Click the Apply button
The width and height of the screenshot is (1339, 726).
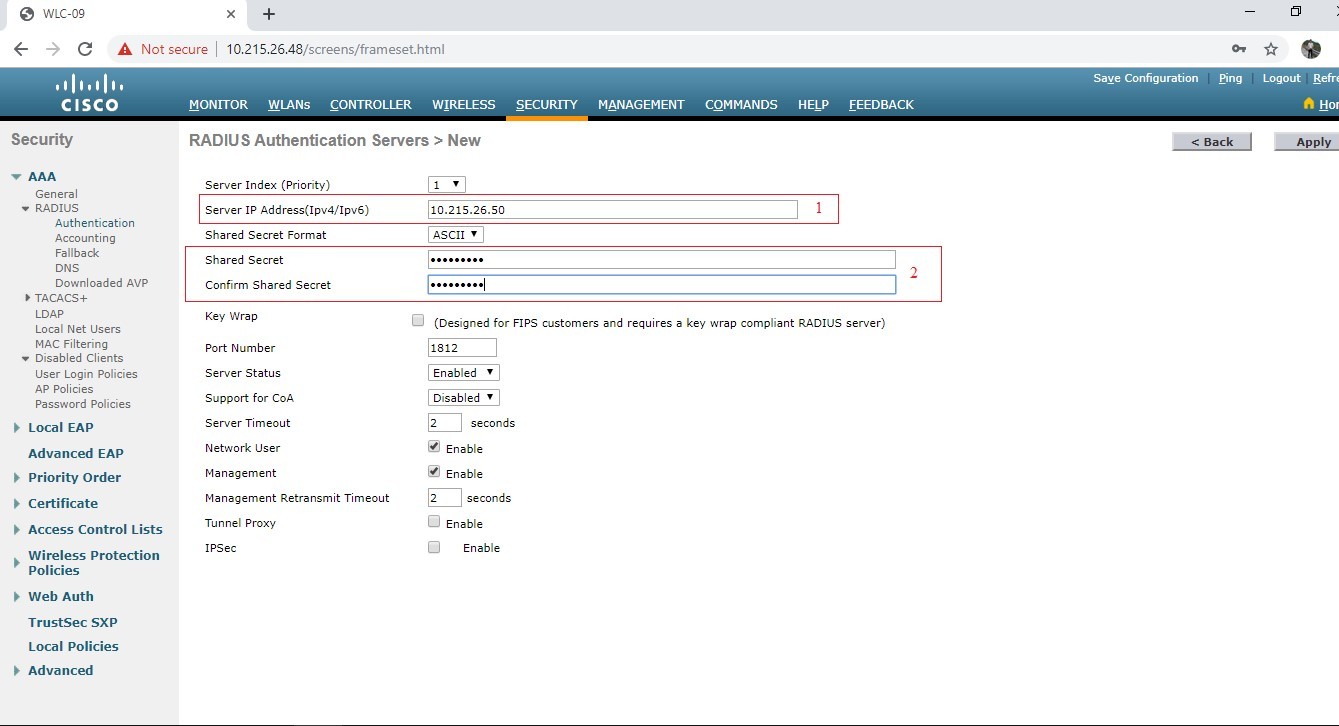pyautogui.click(x=1309, y=142)
